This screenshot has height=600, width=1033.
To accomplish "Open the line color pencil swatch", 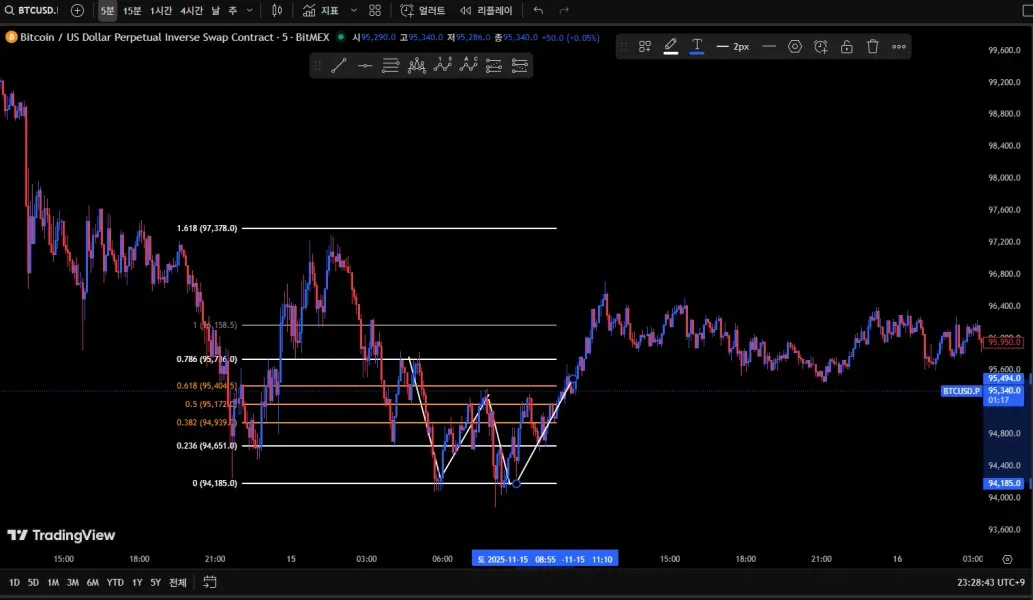I will (x=670, y=46).
